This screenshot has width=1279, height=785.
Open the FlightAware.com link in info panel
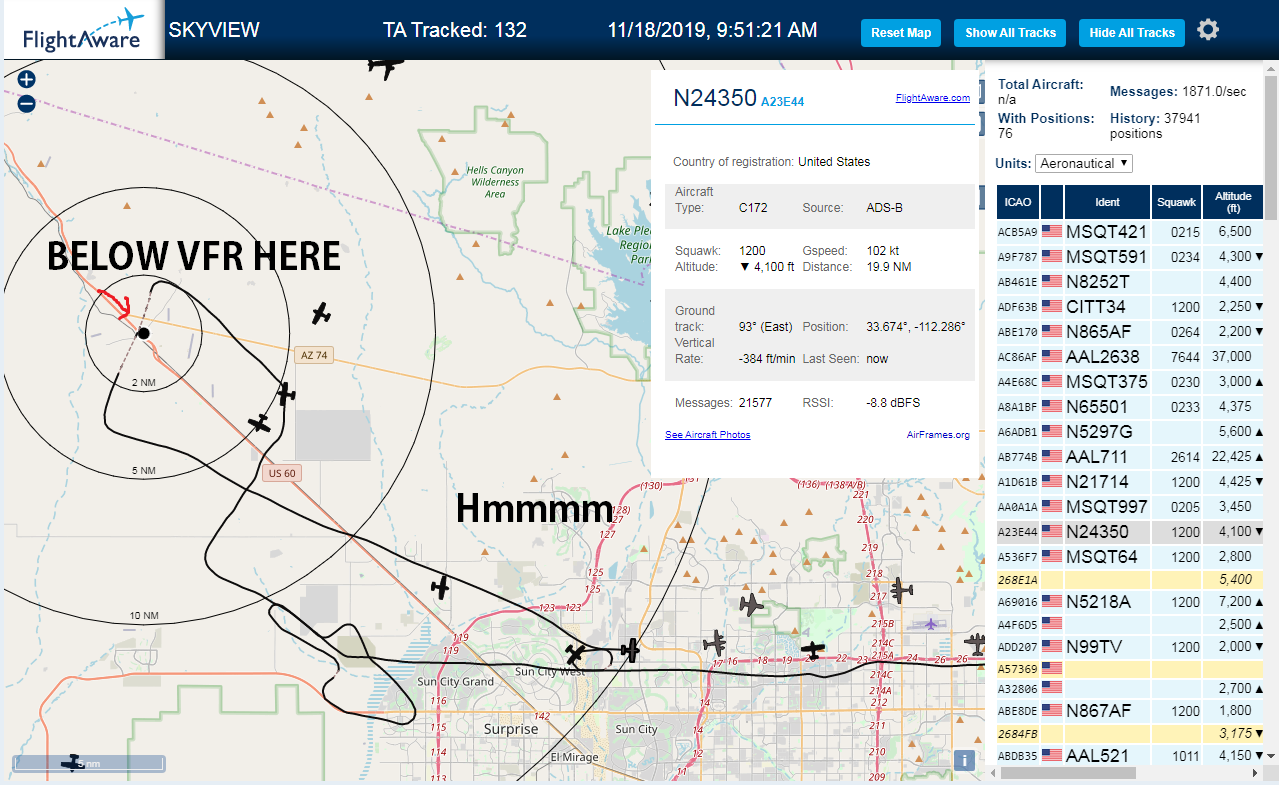(x=933, y=98)
